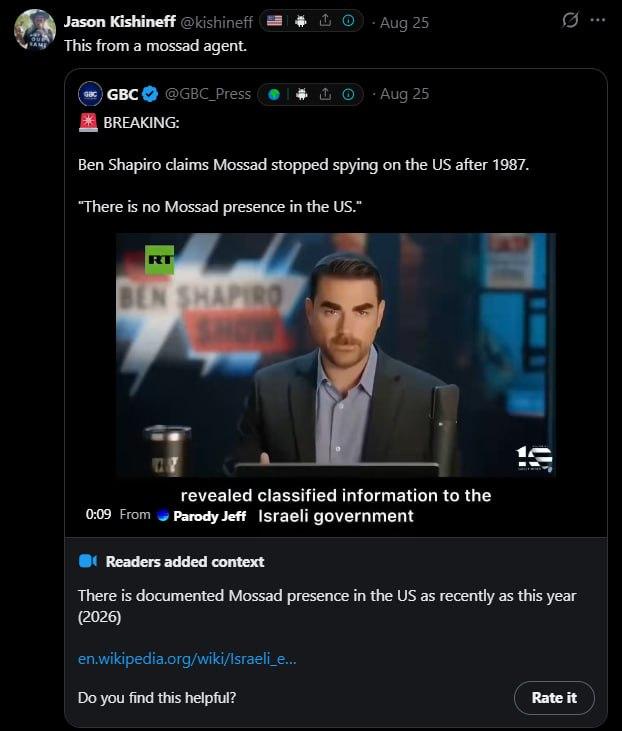Viewport: 622px width, 731px height.
Task: Click the info icon beside @GBC_Press
Action: [348, 95]
